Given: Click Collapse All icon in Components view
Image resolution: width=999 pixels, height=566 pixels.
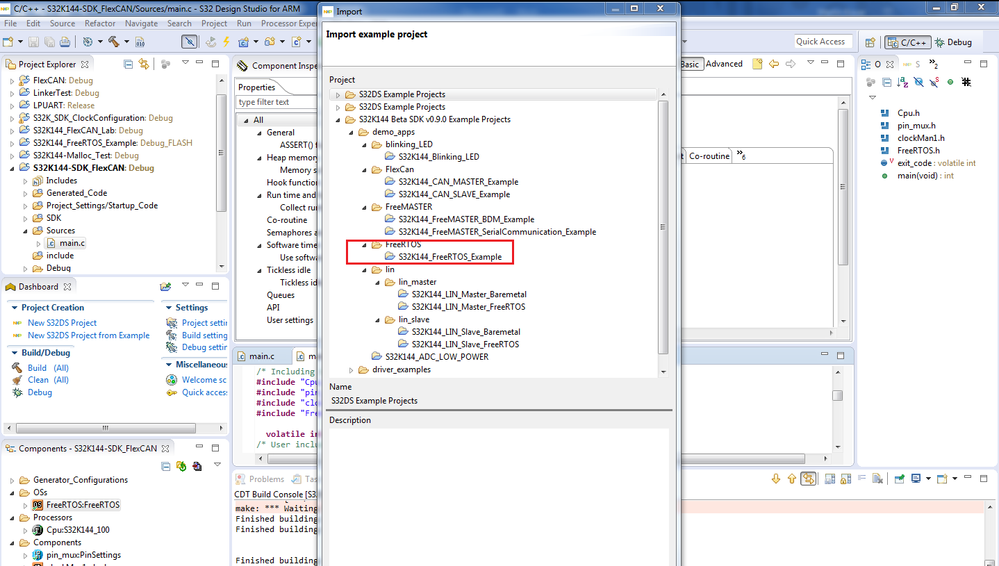Looking at the screenshot, I should point(166,467).
